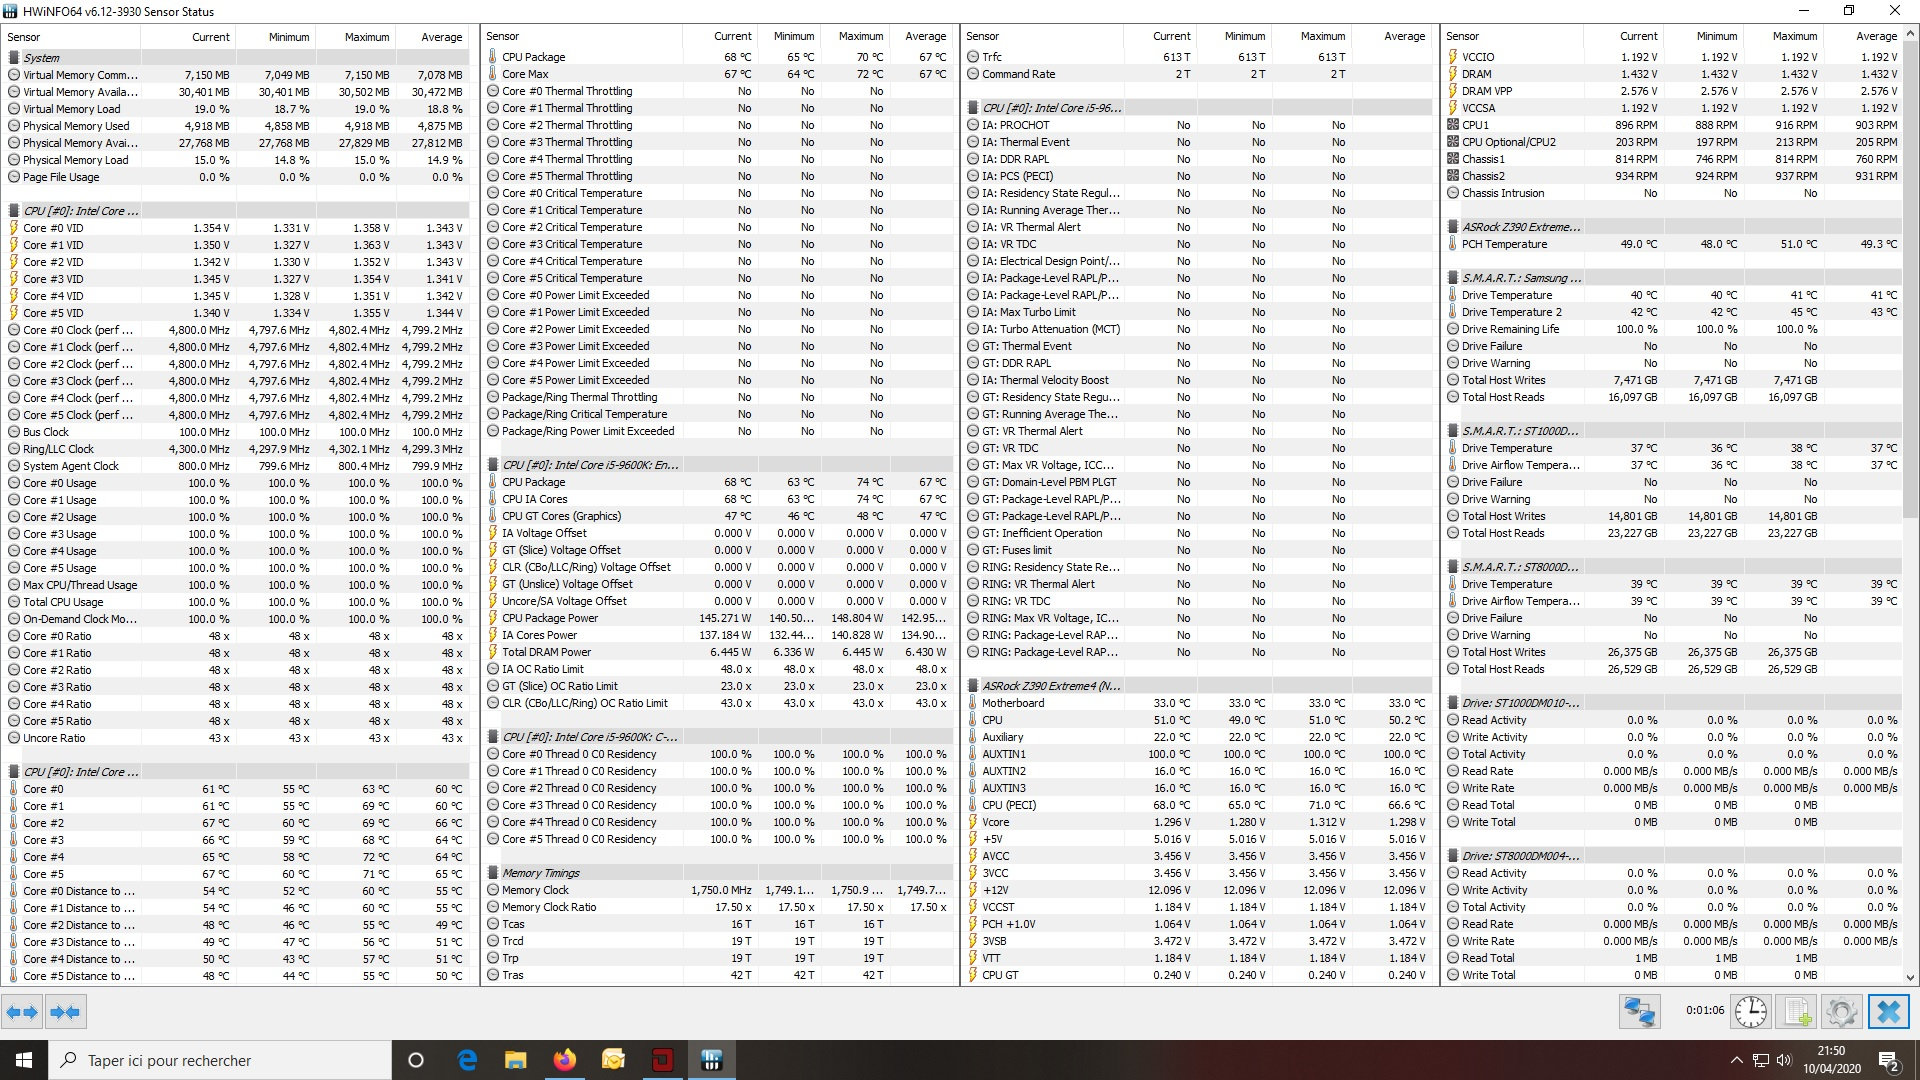Select the Memory Timings group header
The width and height of the screenshot is (1920, 1080).
(x=540, y=873)
